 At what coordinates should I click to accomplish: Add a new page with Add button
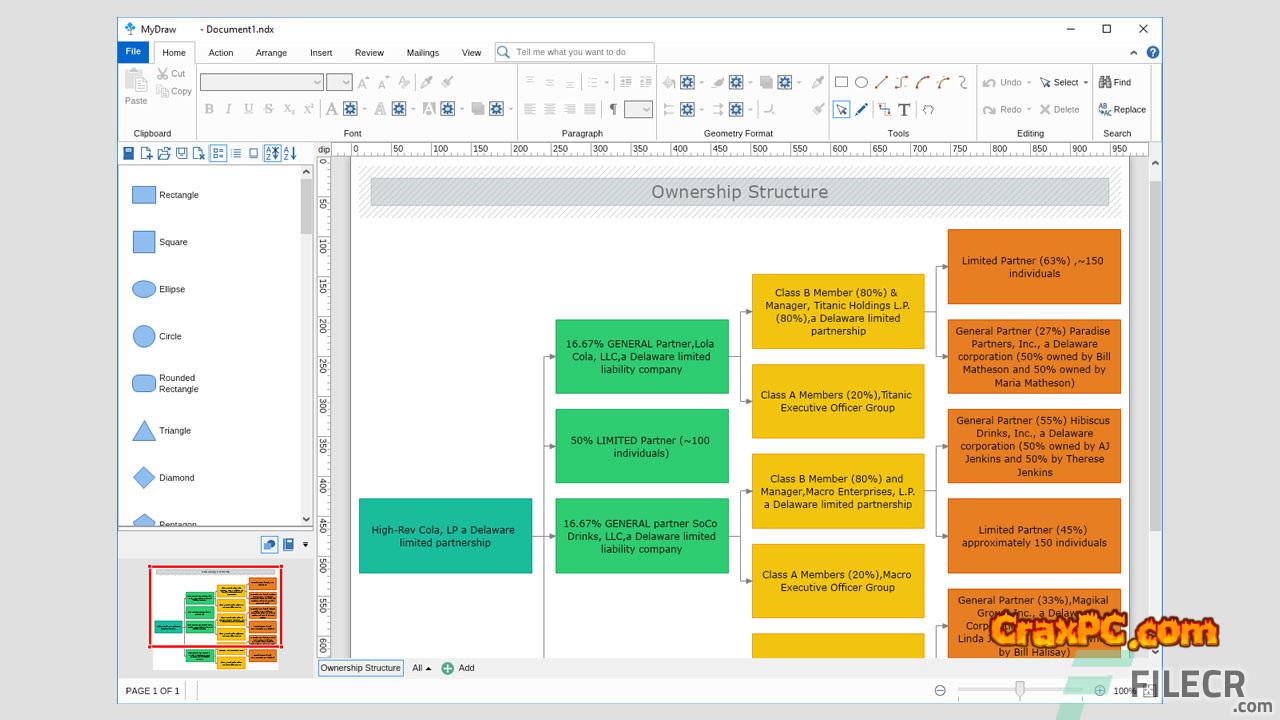coord(458,668)
